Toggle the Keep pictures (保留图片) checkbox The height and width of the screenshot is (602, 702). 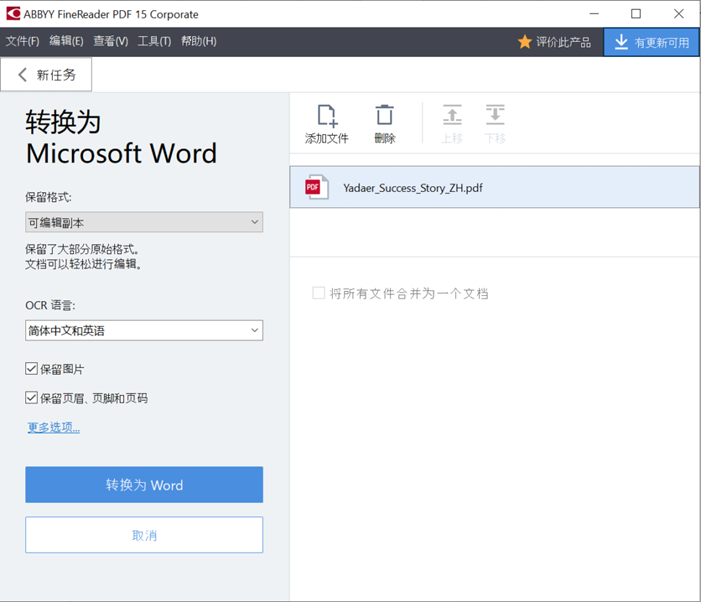31,369
